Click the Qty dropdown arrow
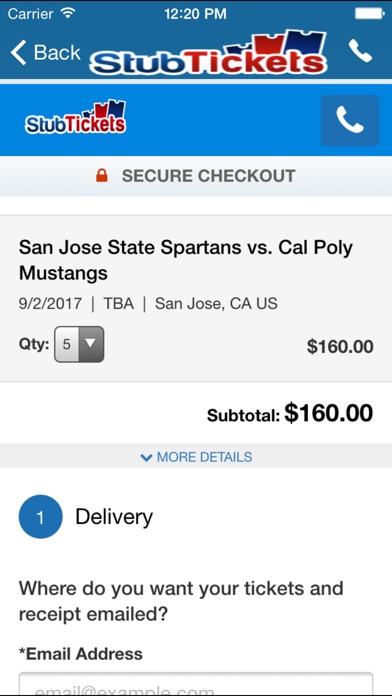 point(91,344)
